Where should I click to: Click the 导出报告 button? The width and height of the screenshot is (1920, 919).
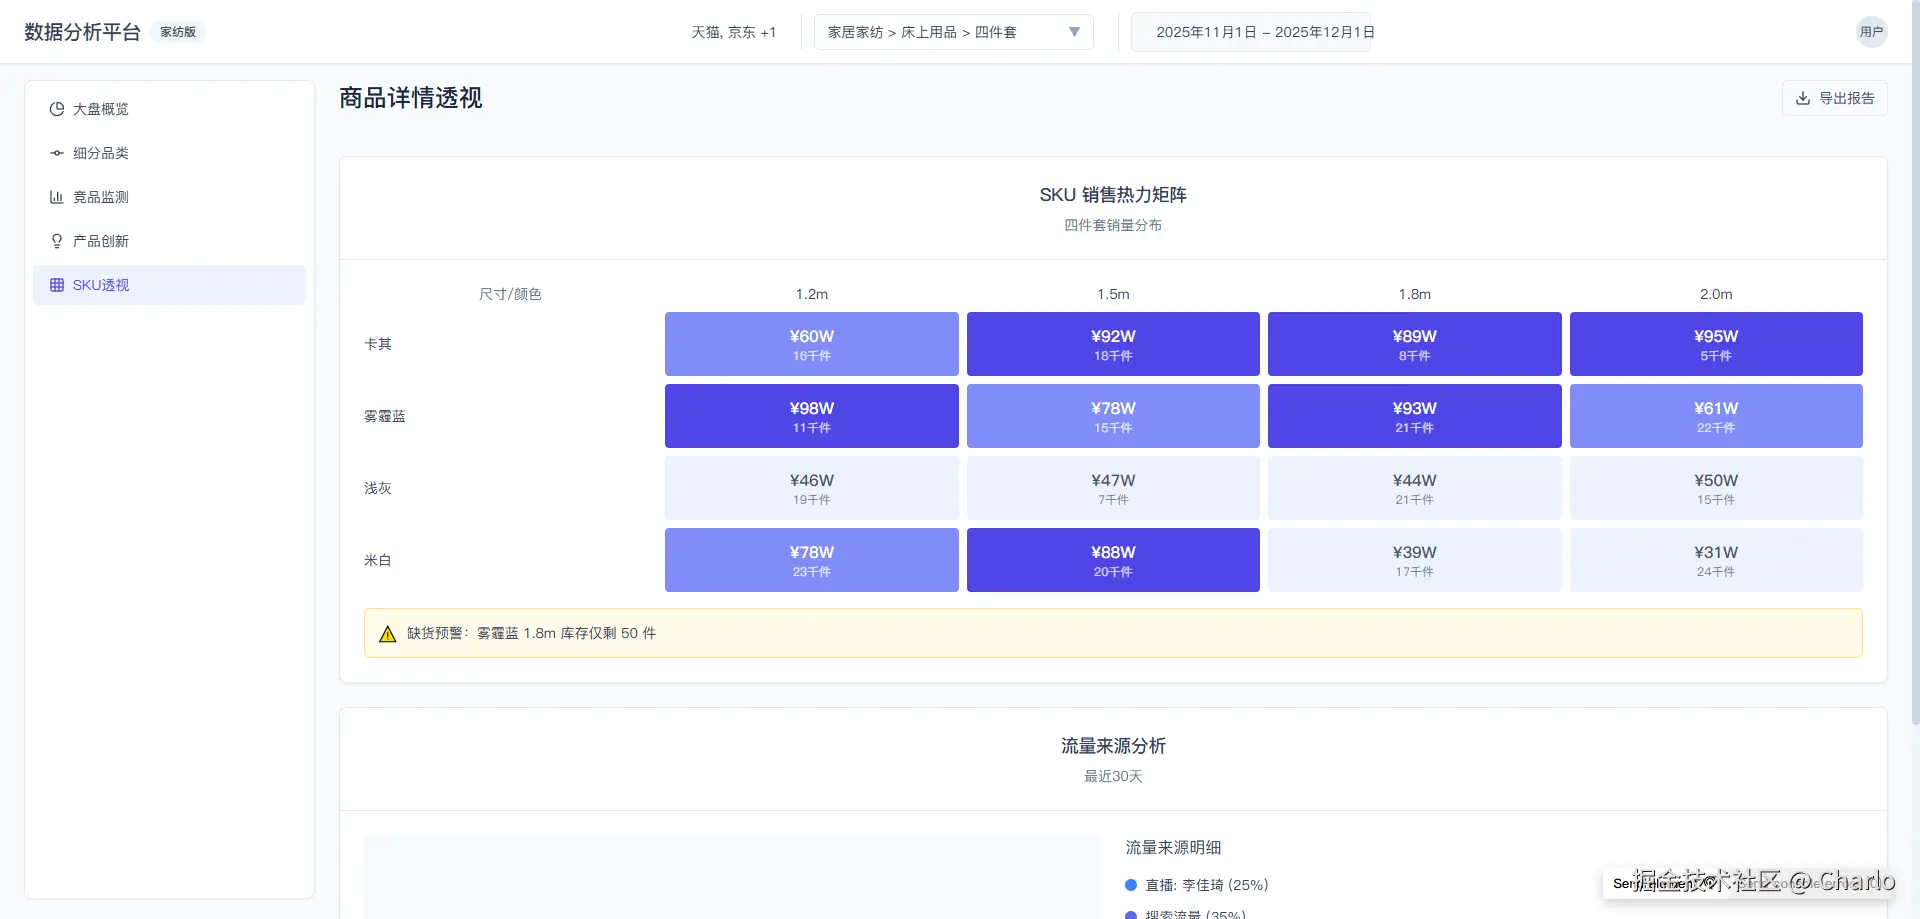coord(1834,98)
